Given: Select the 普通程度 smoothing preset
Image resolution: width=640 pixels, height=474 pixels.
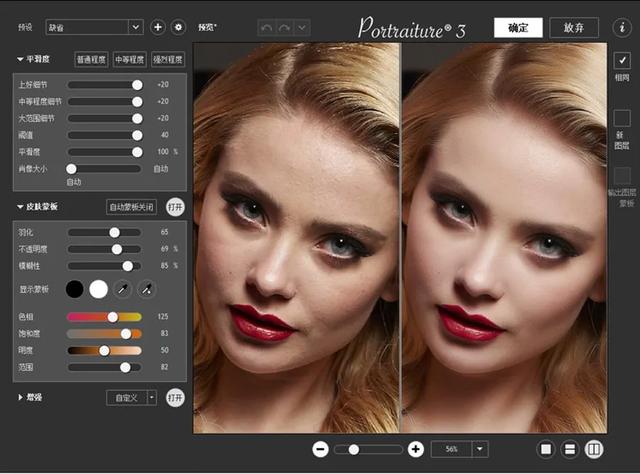Looking at the screenshot, I should [91, 60].
